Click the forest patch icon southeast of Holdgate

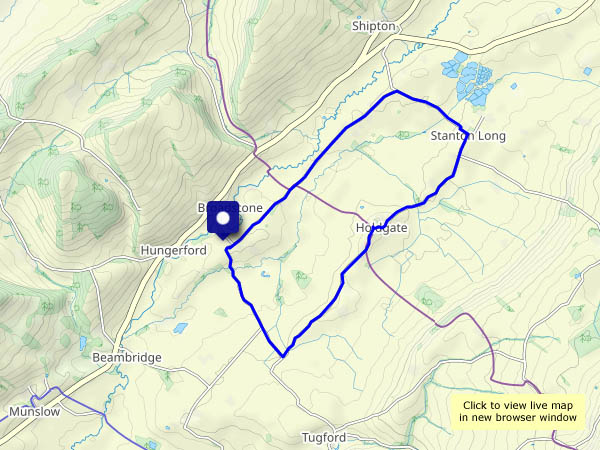429,298
